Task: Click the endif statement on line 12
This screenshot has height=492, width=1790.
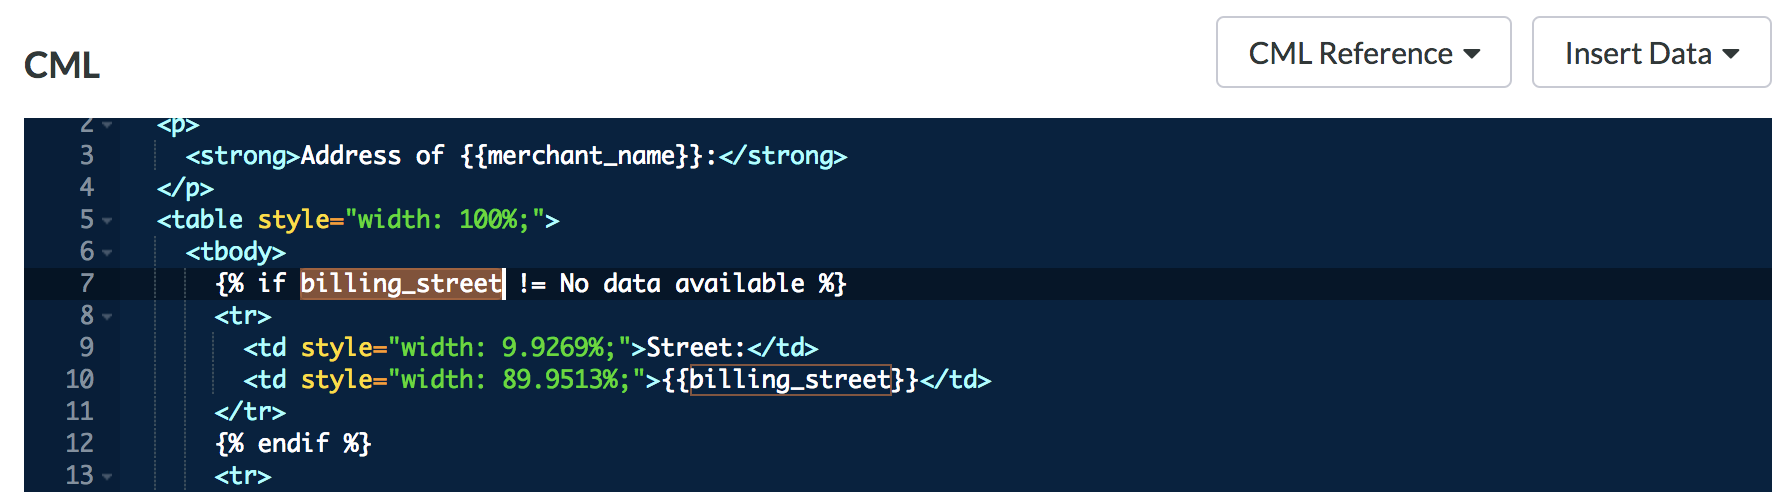Action: (x=293, y=444)
